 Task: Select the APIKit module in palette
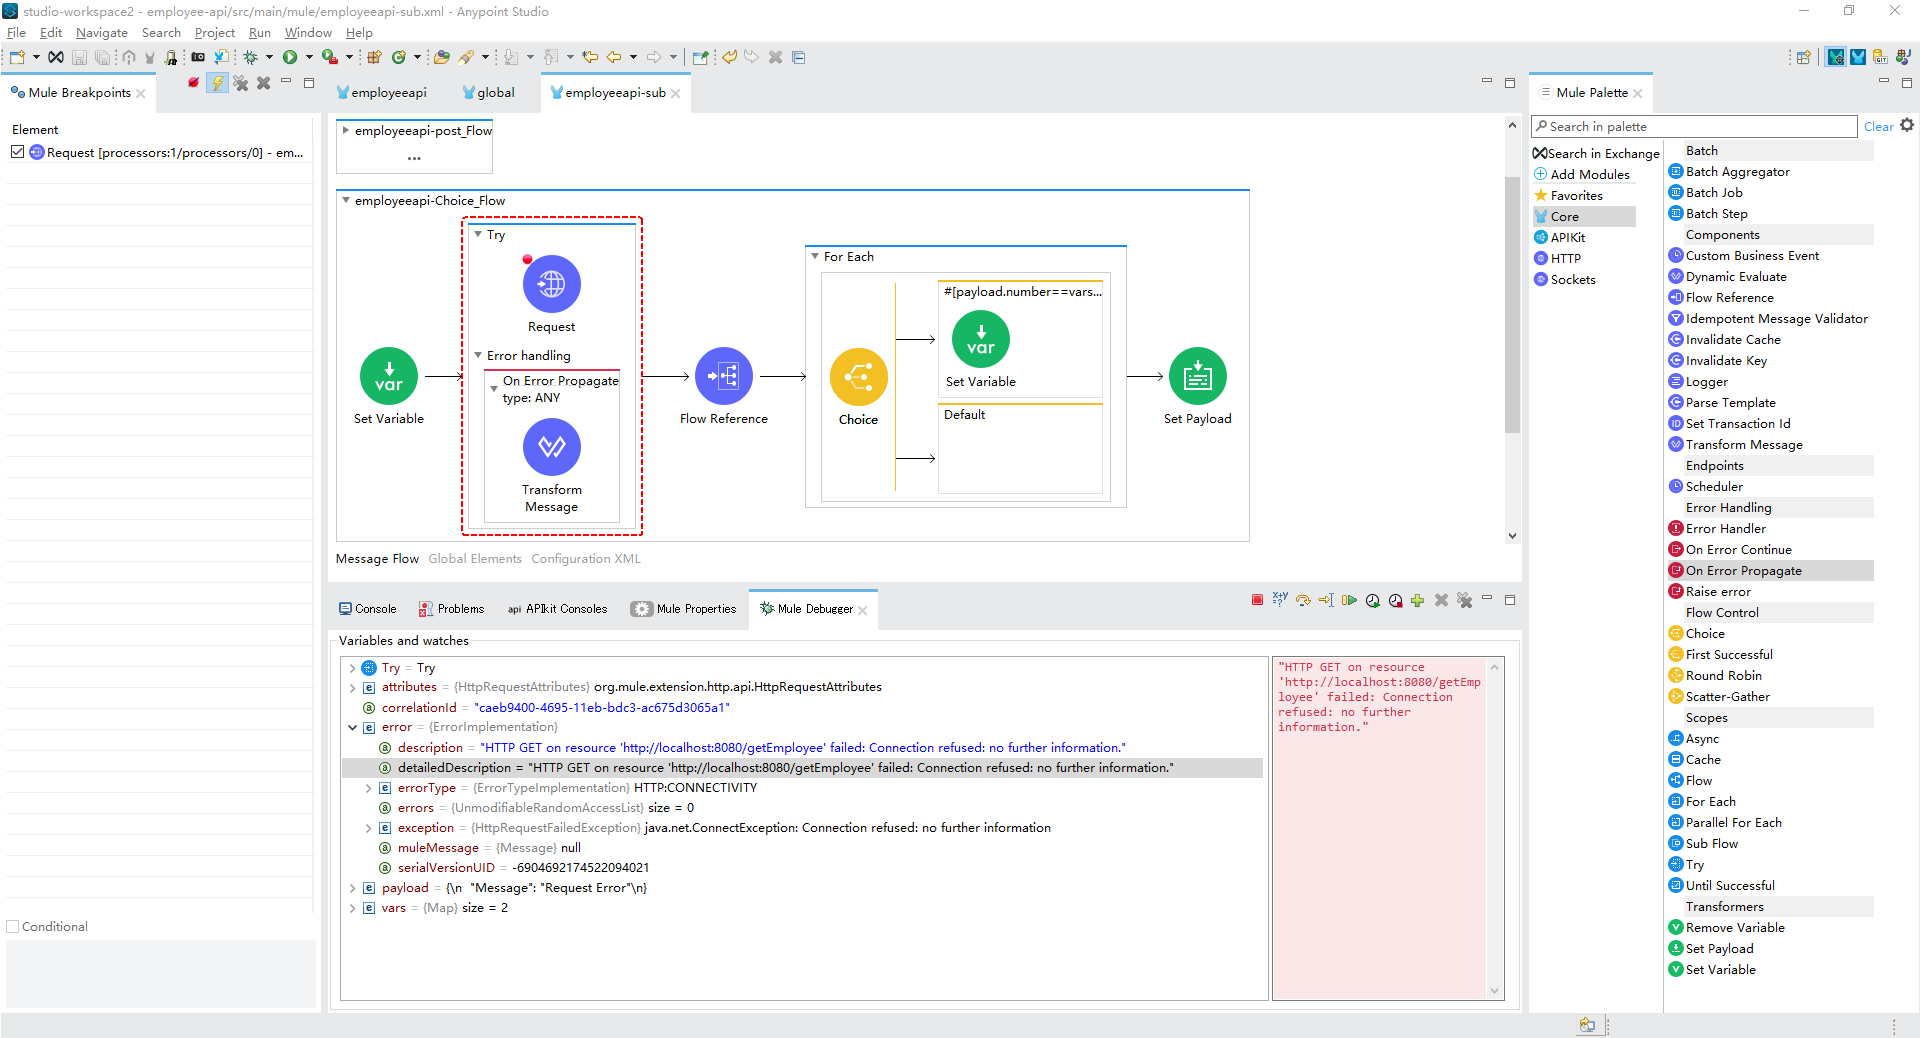(1560, 237)
